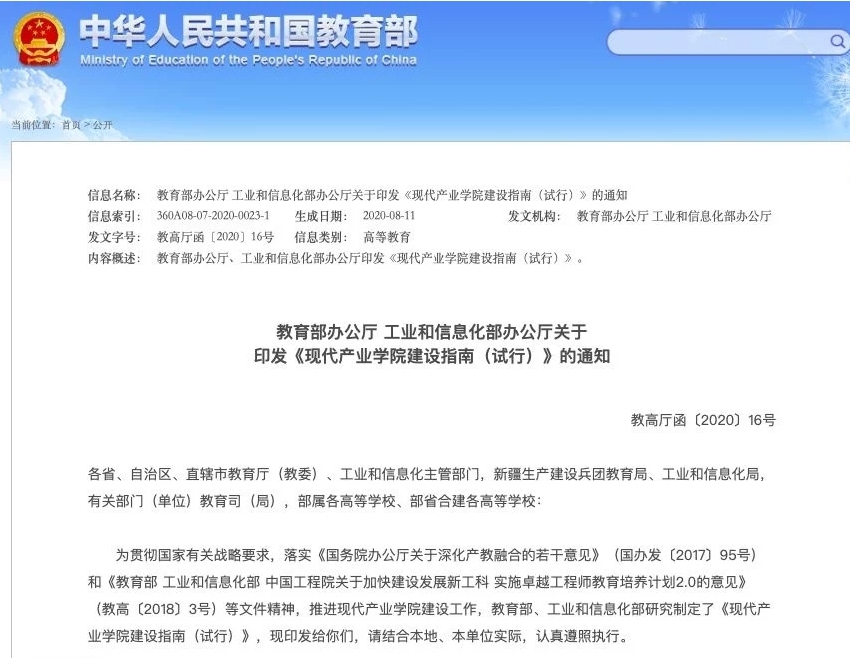Image resolution: width=850 pixels, height=658 pixels.
Task: Click addressee line starting 各省、自治区
Action: coord(427,474)
